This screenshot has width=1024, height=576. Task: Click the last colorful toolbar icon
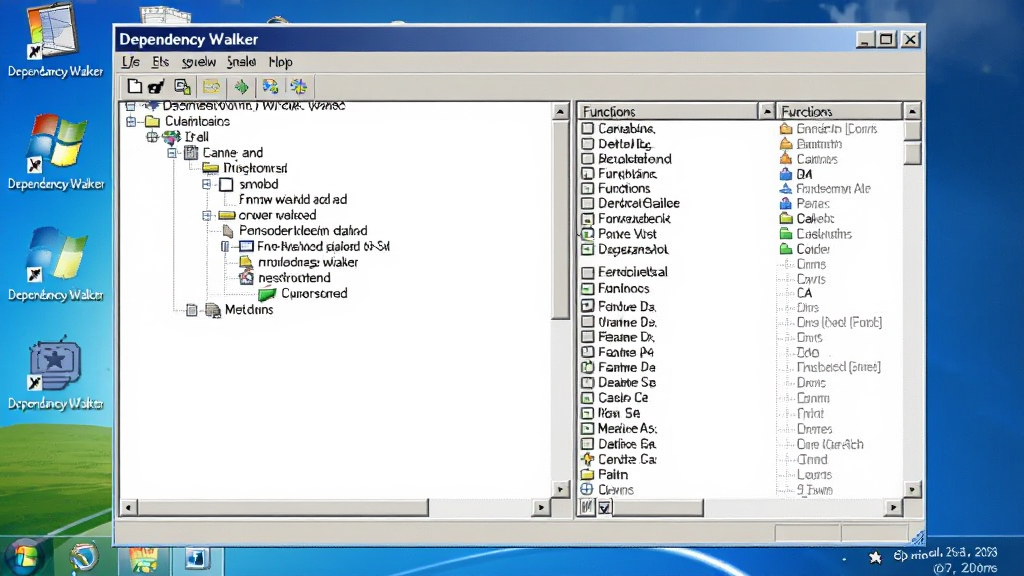pos(298,86)
